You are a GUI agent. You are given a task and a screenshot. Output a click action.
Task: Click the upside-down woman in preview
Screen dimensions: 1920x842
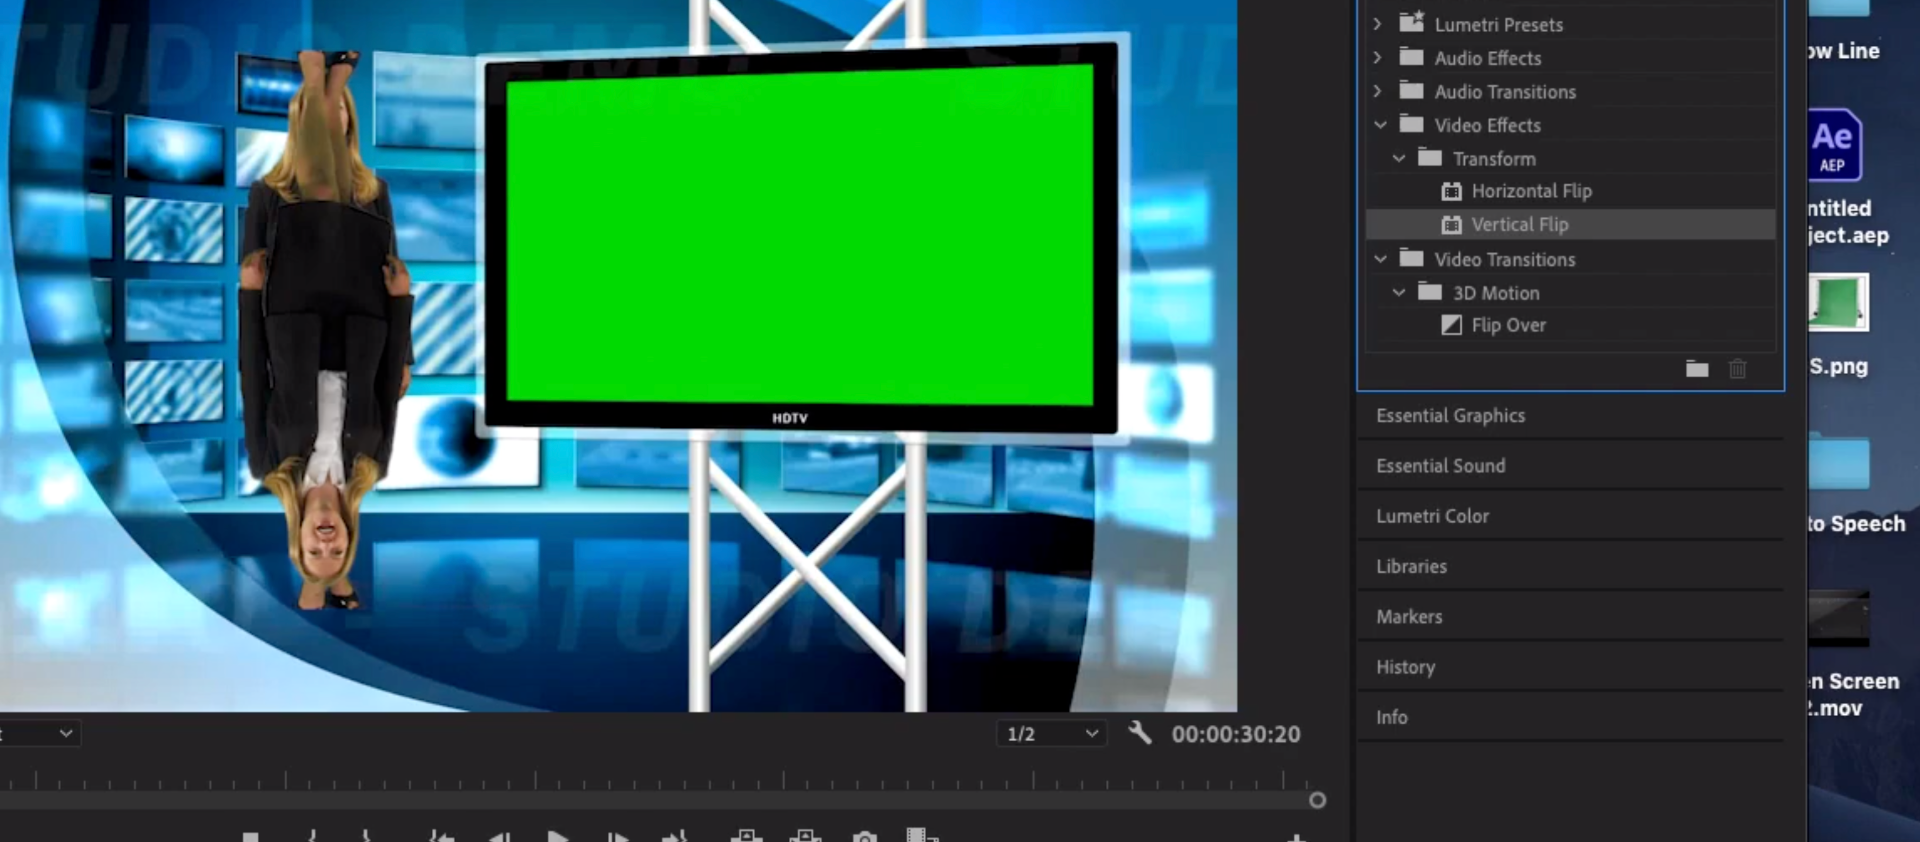[x=325, y=330]
